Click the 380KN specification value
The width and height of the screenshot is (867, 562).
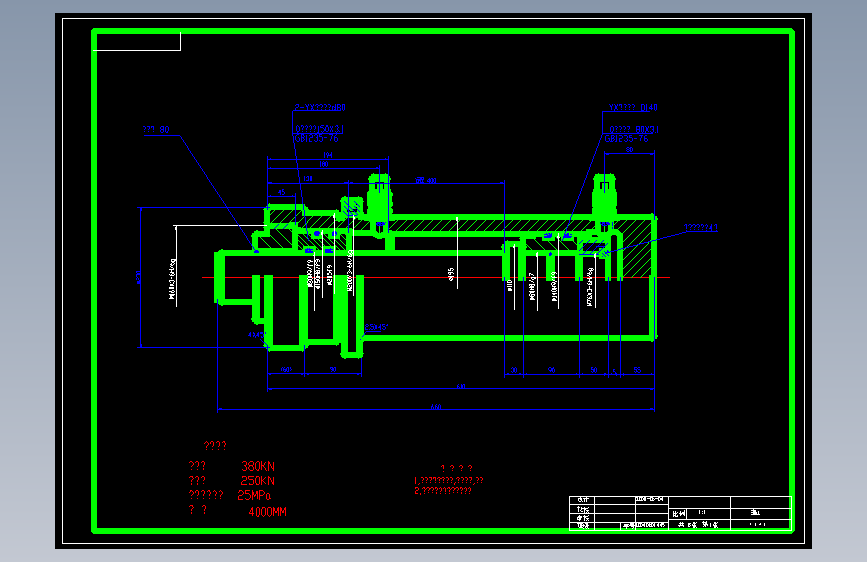pos(258,466)
